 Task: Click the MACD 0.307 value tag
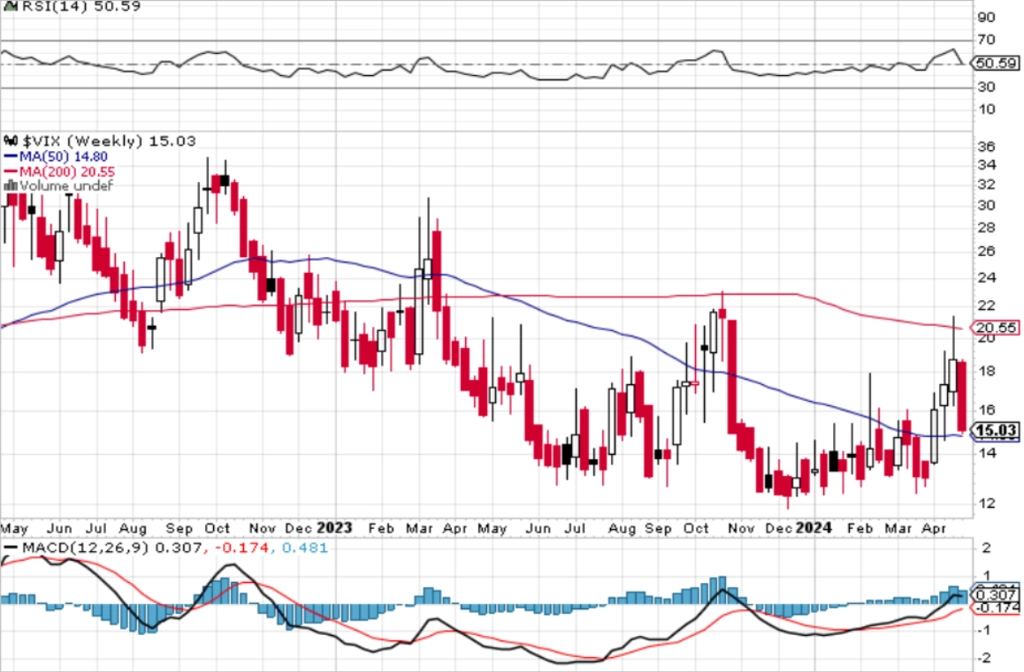tap(995, 595)
